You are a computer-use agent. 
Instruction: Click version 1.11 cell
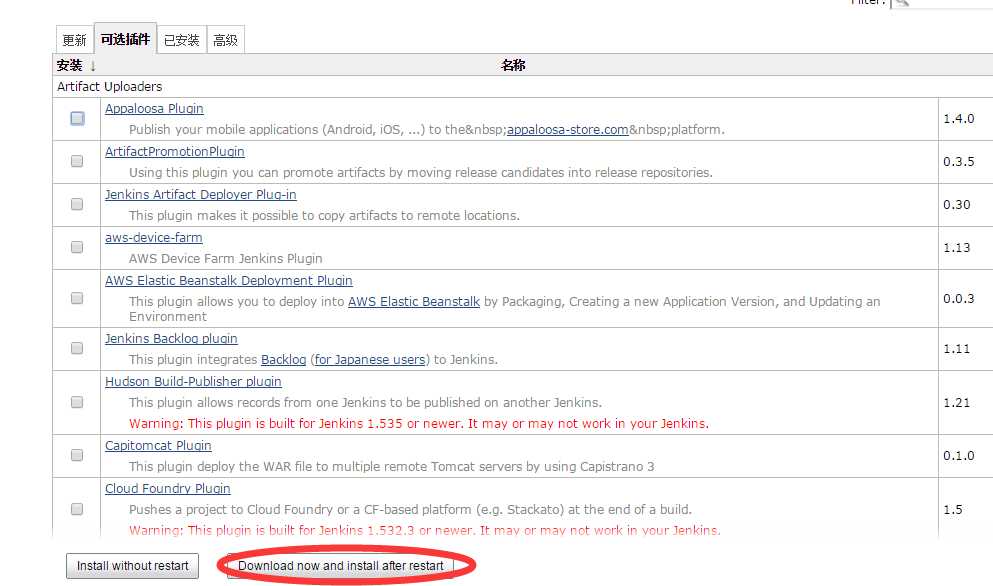pyautogui.click(x=957, y=348)
